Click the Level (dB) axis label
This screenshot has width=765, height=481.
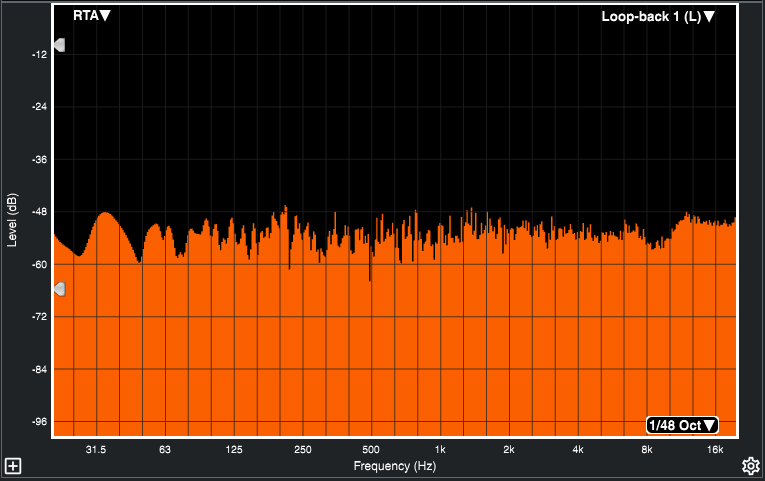click(x=12, y=220)
